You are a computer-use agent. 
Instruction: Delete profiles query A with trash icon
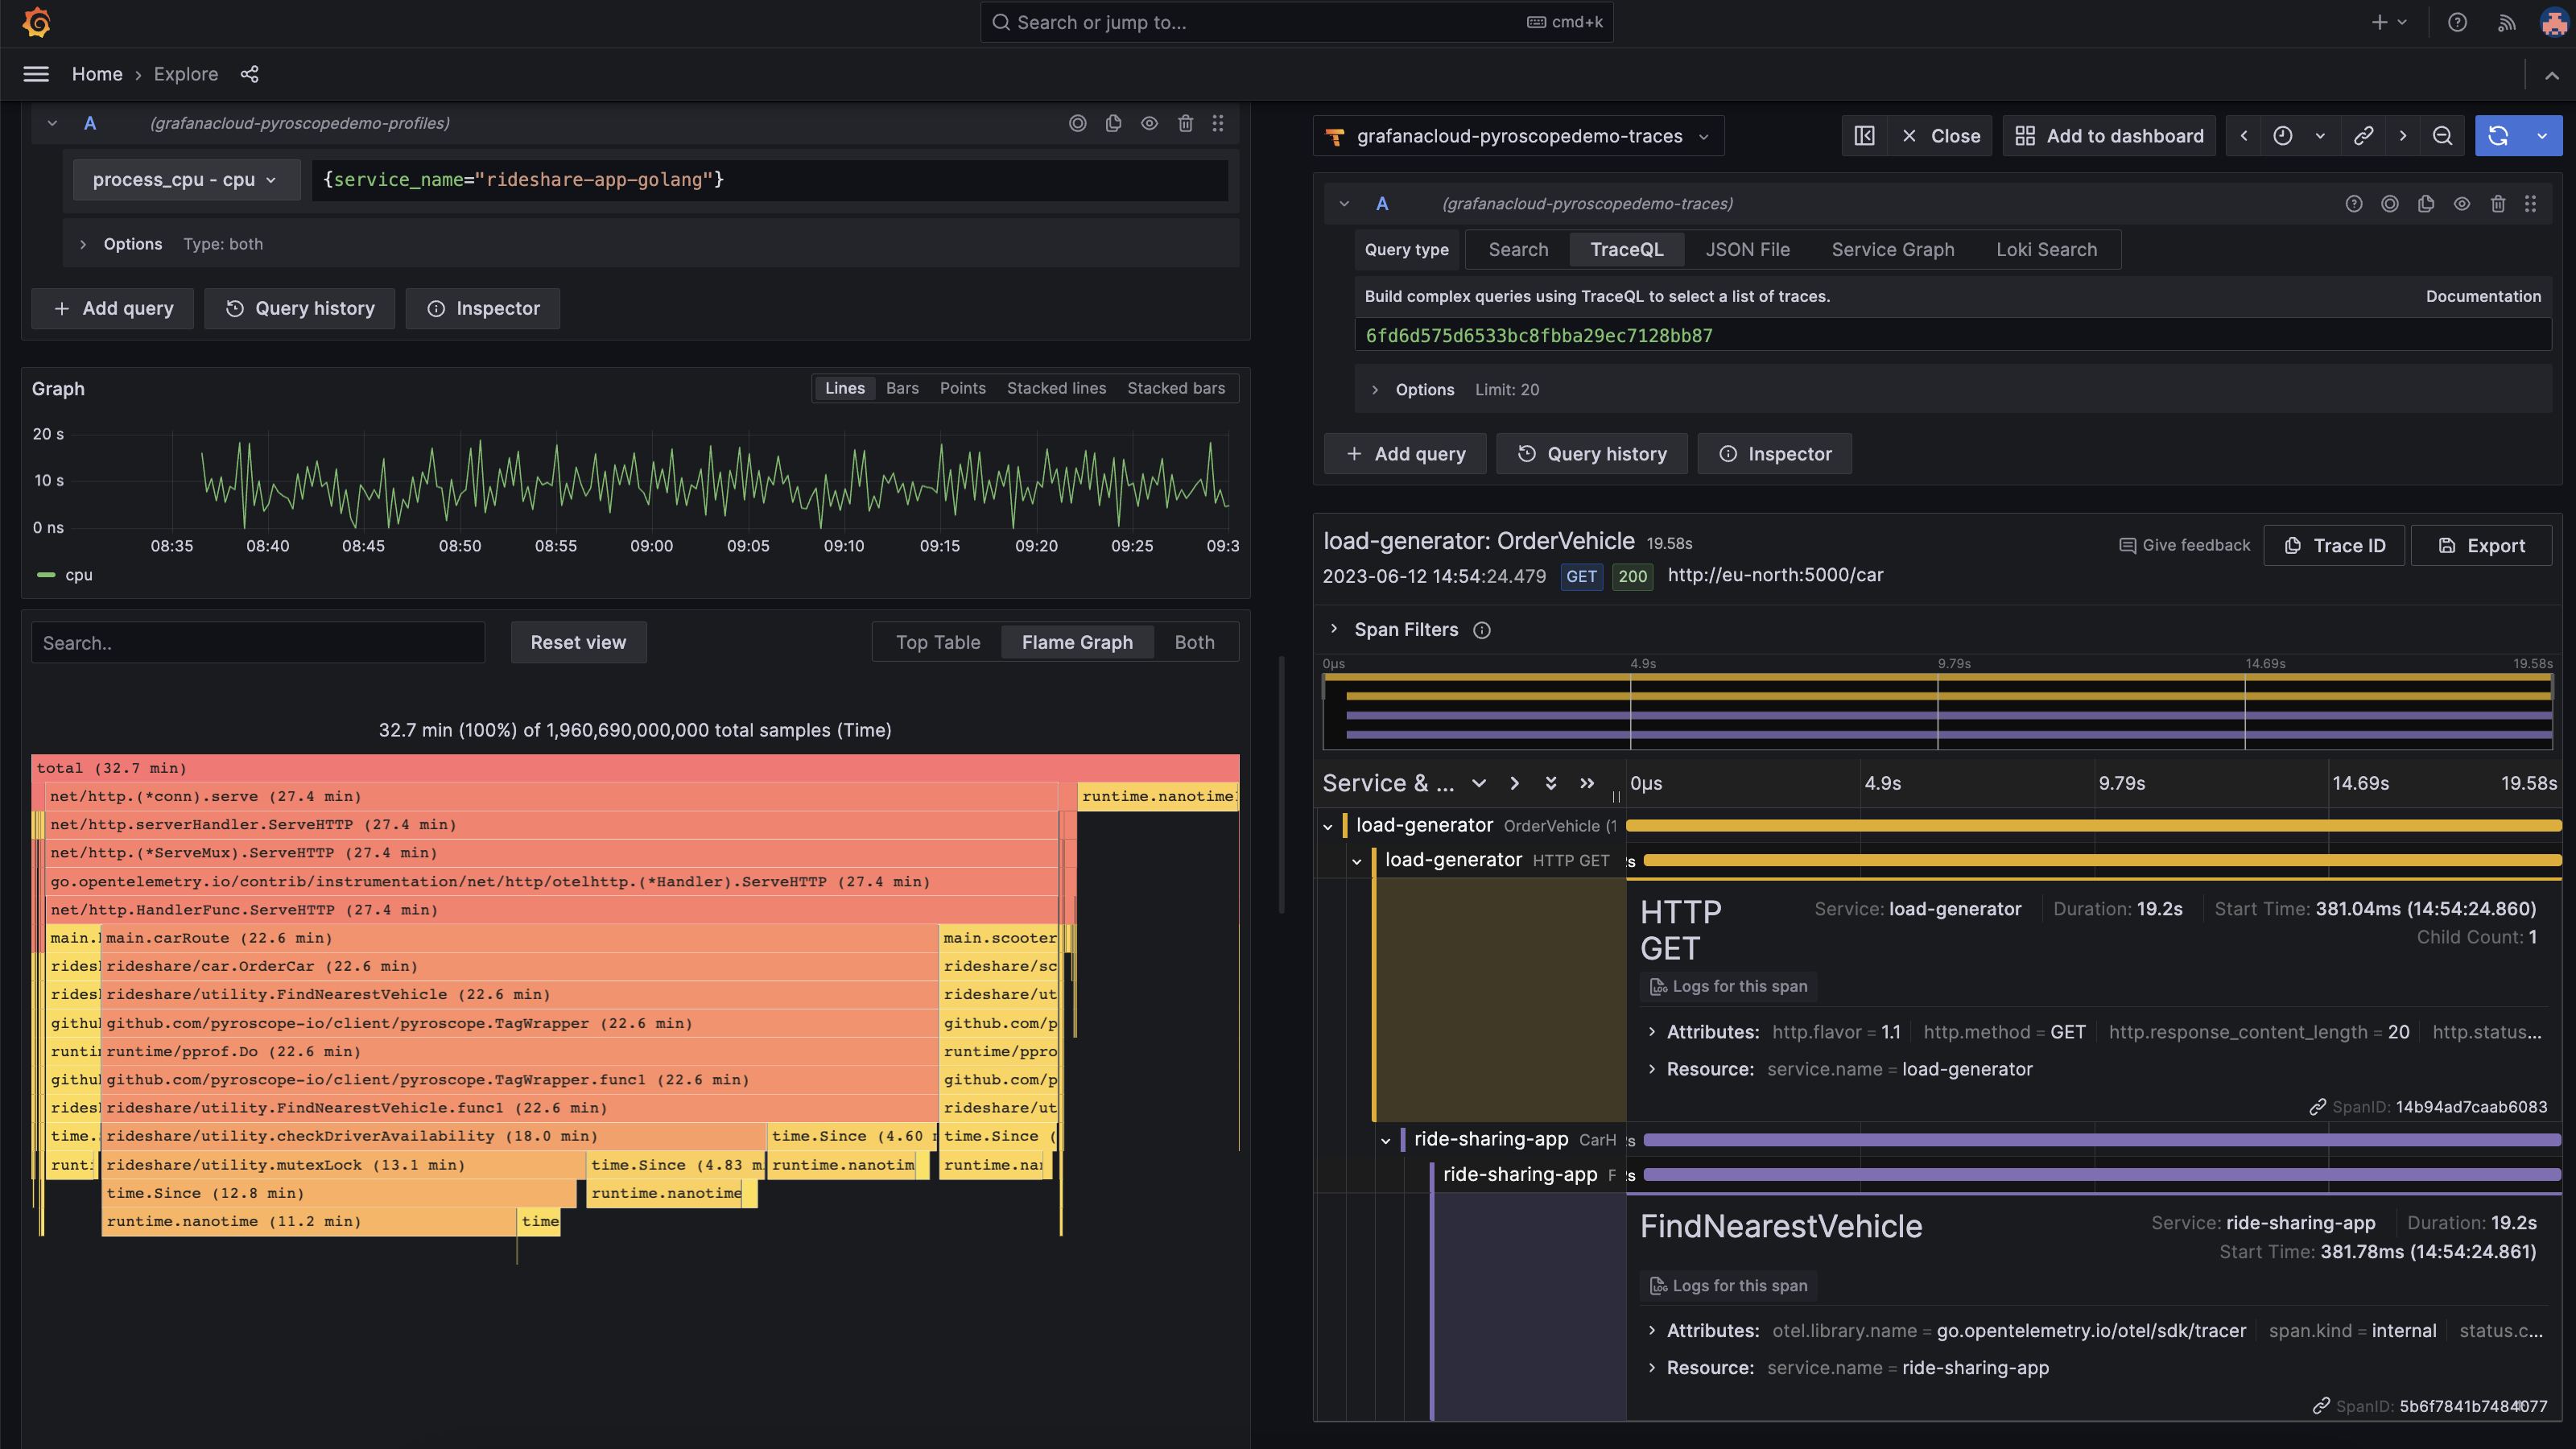pyautogui.click(x=1185, y=123)
